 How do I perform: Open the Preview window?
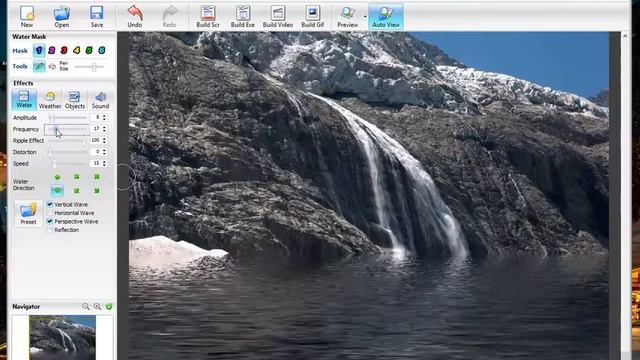[348, 16]
